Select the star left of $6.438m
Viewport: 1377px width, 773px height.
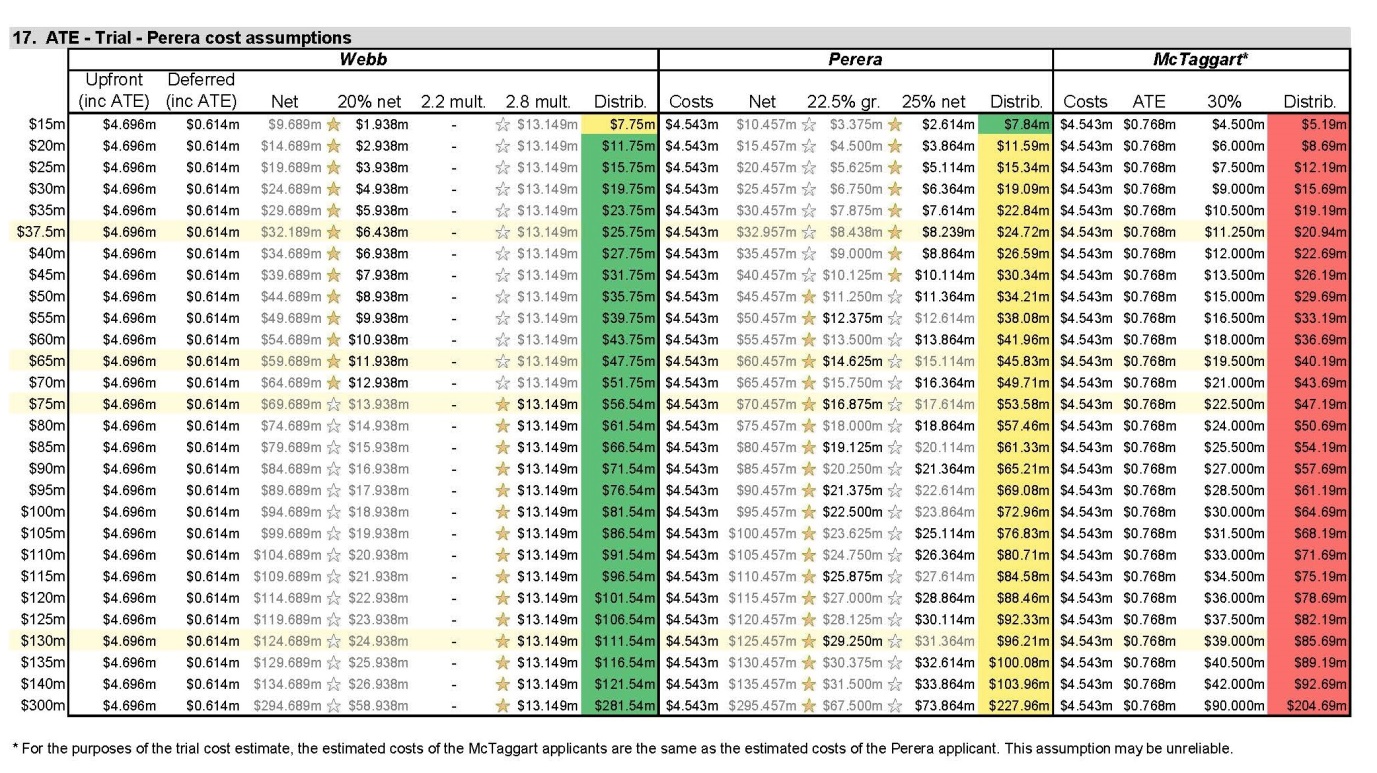[x=334, y=233]
